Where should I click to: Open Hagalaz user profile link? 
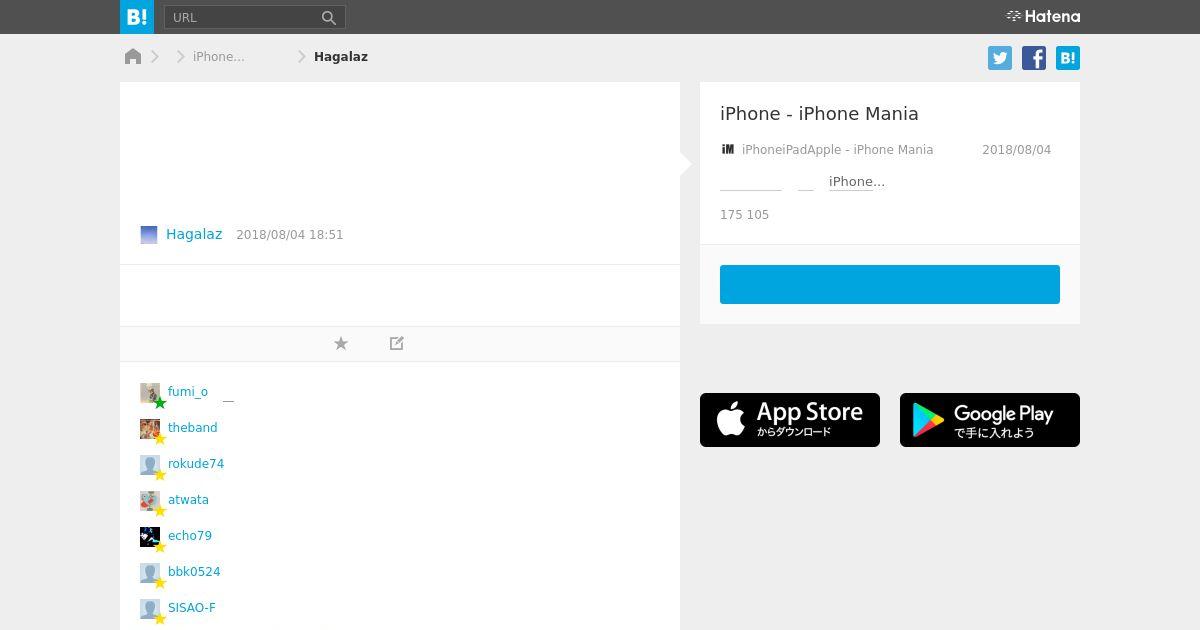pos(194,234)
